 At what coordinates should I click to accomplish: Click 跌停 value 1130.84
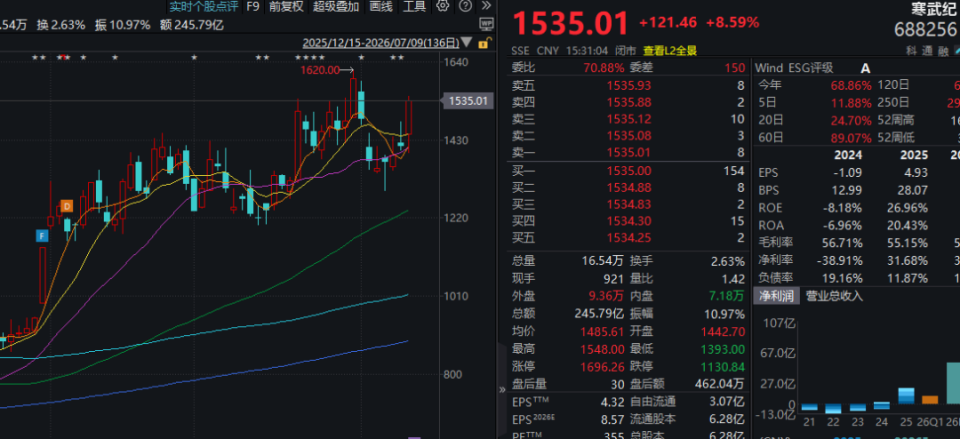coord(722,366)
